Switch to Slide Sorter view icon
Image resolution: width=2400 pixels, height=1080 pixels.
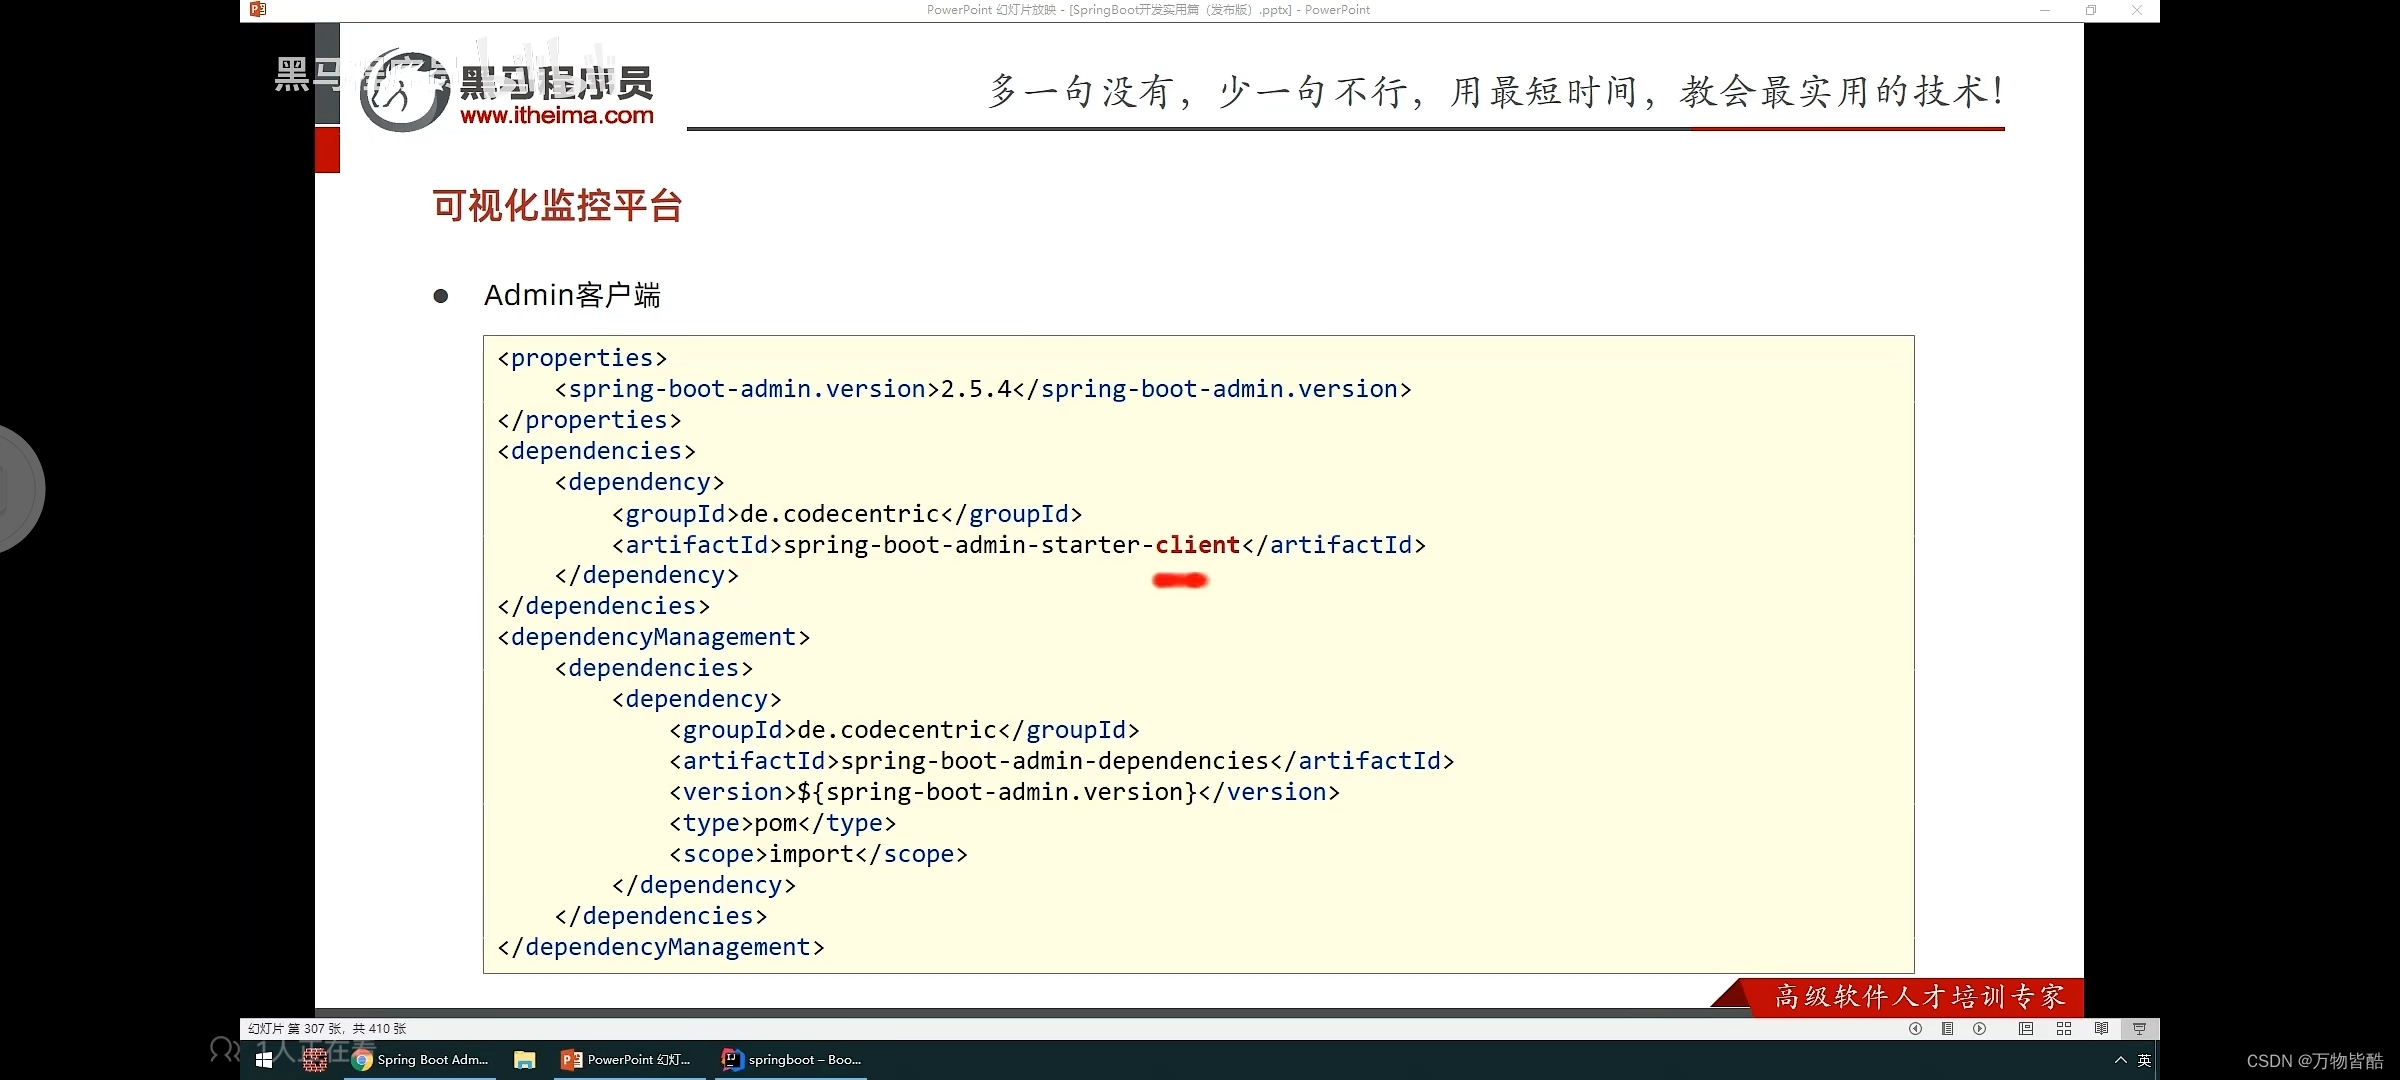(2064, 1028)
